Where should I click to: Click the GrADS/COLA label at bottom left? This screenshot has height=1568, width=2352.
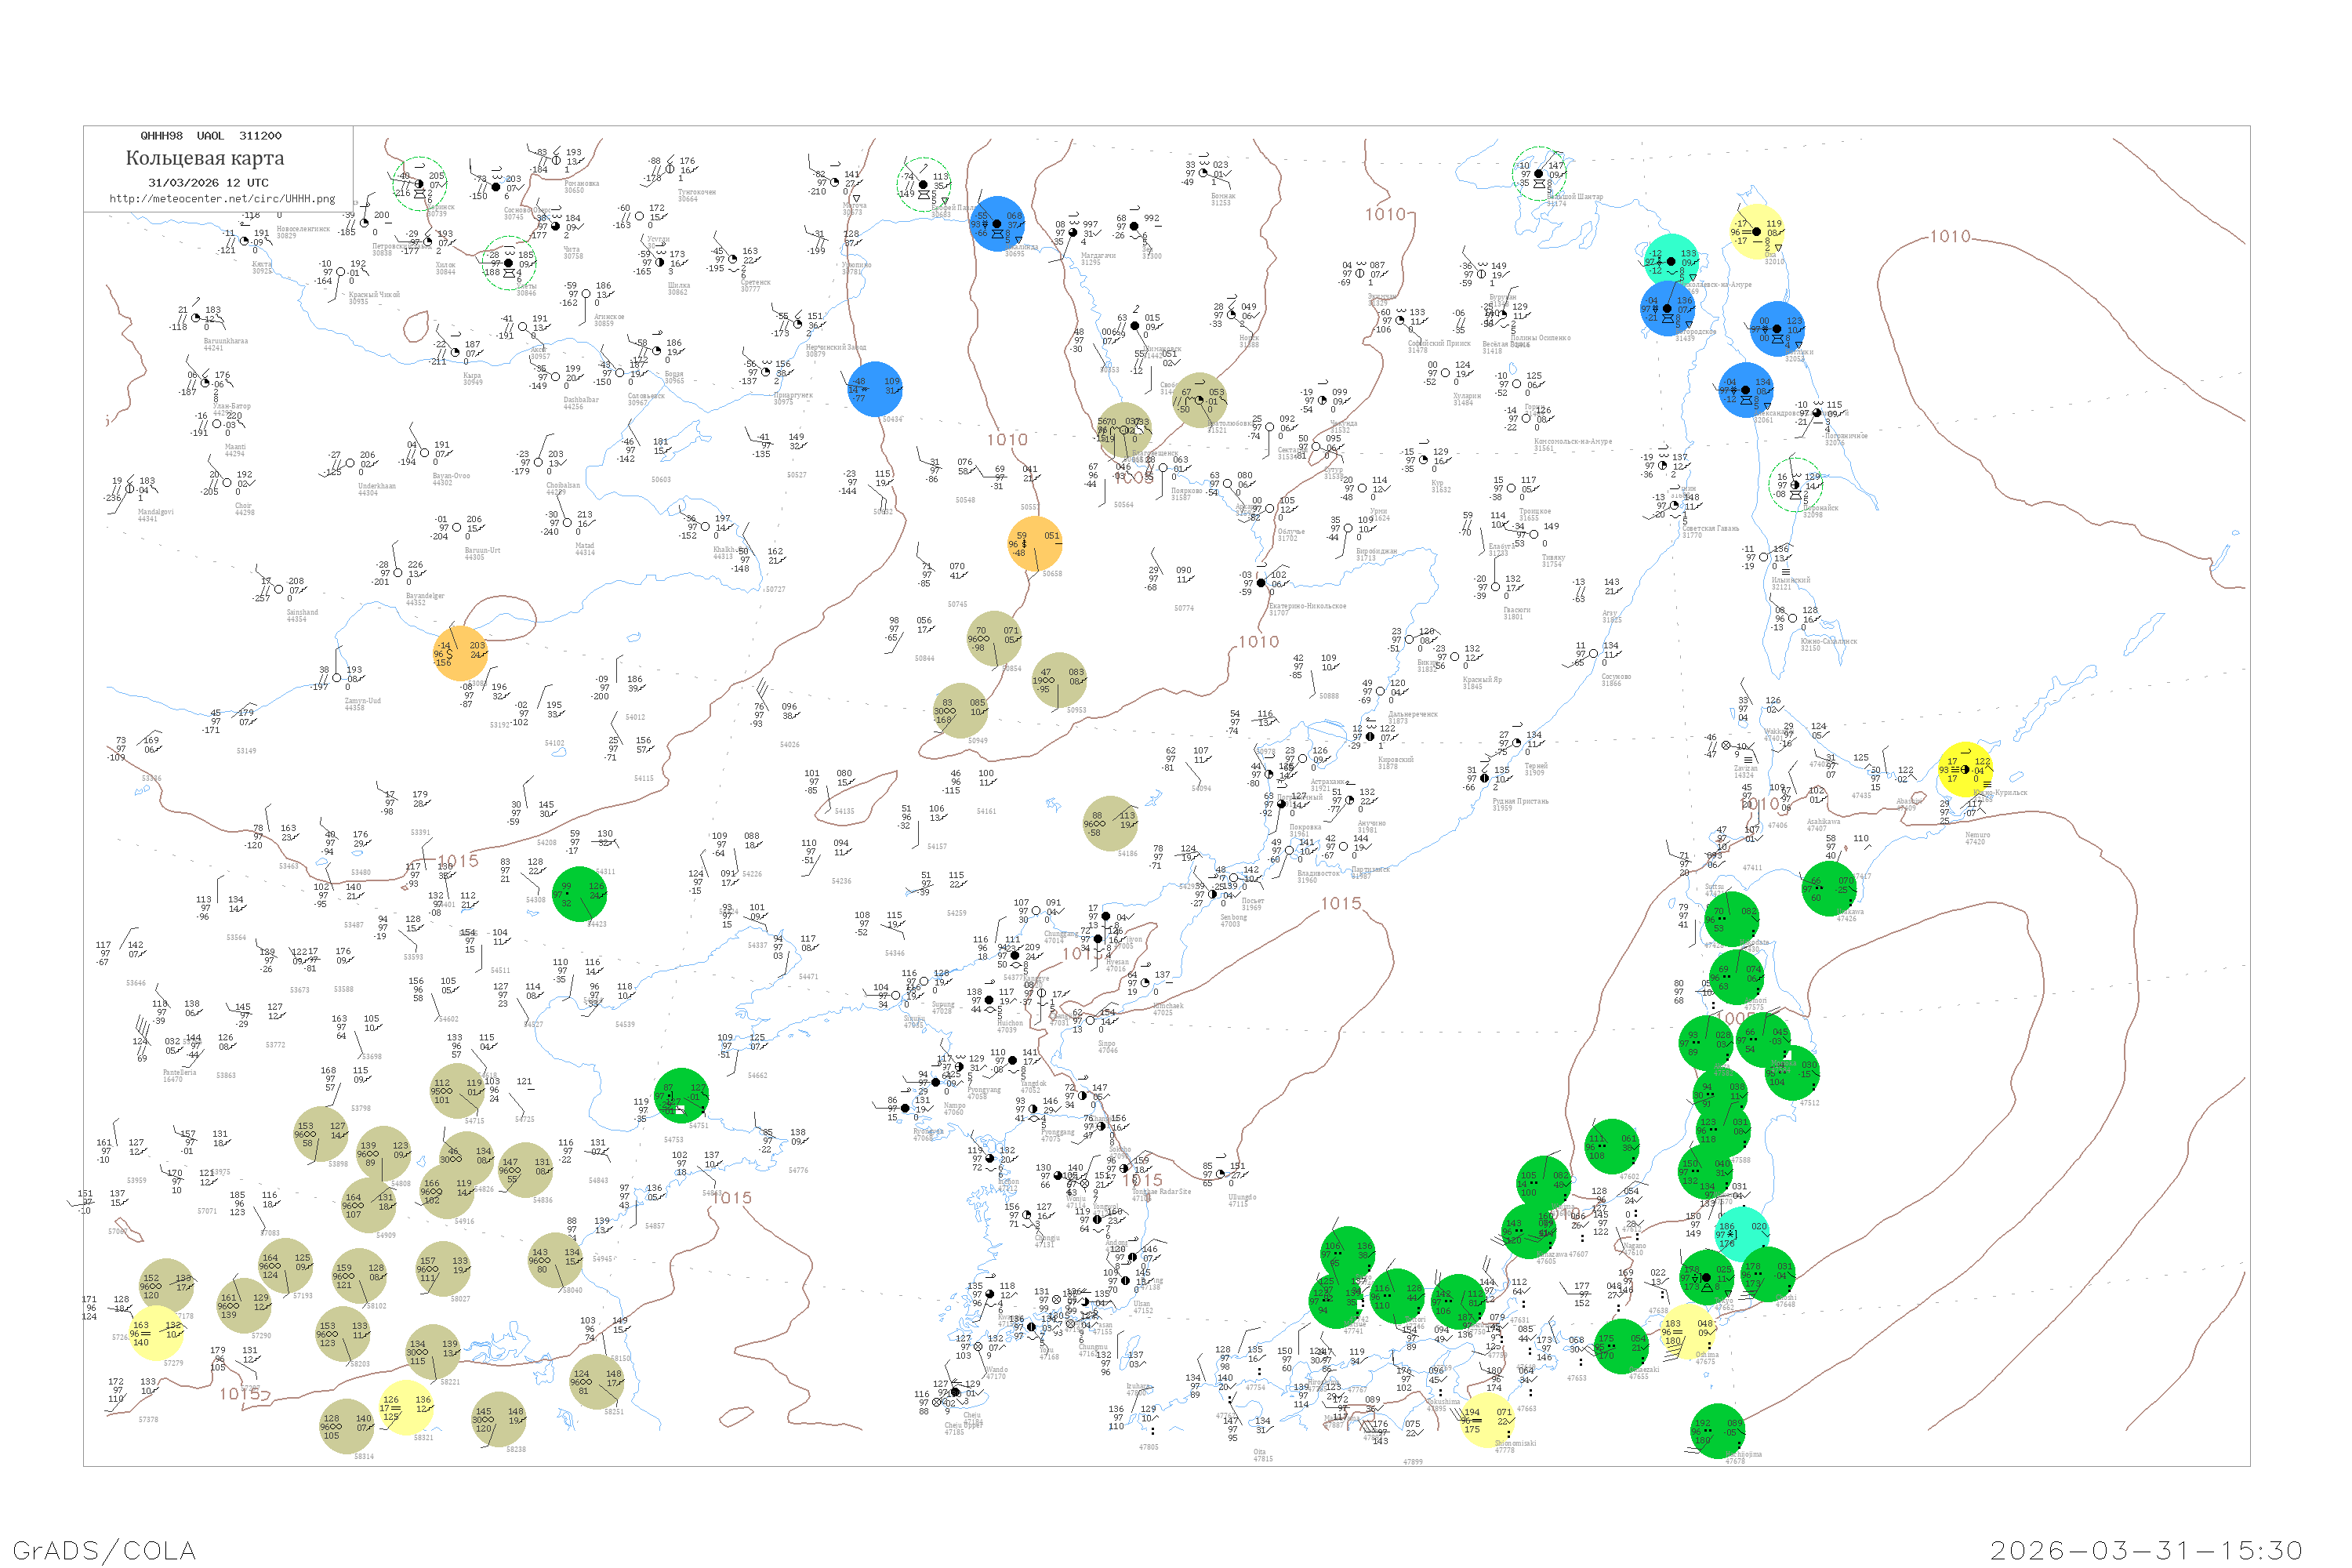point(104,1550)
